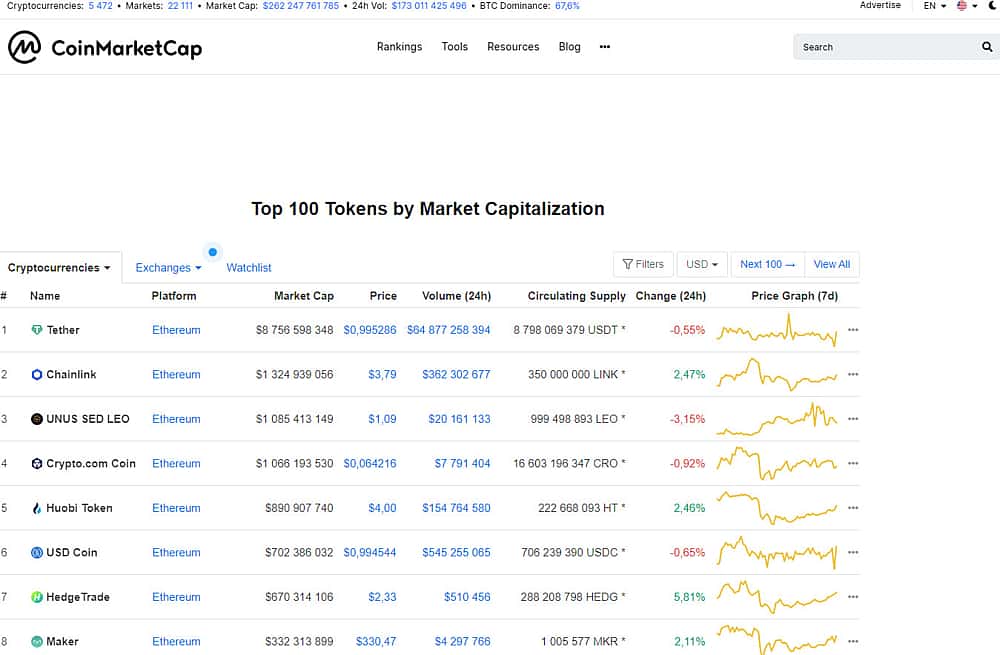Switch to the Watchlist tab

pos(249,268)
